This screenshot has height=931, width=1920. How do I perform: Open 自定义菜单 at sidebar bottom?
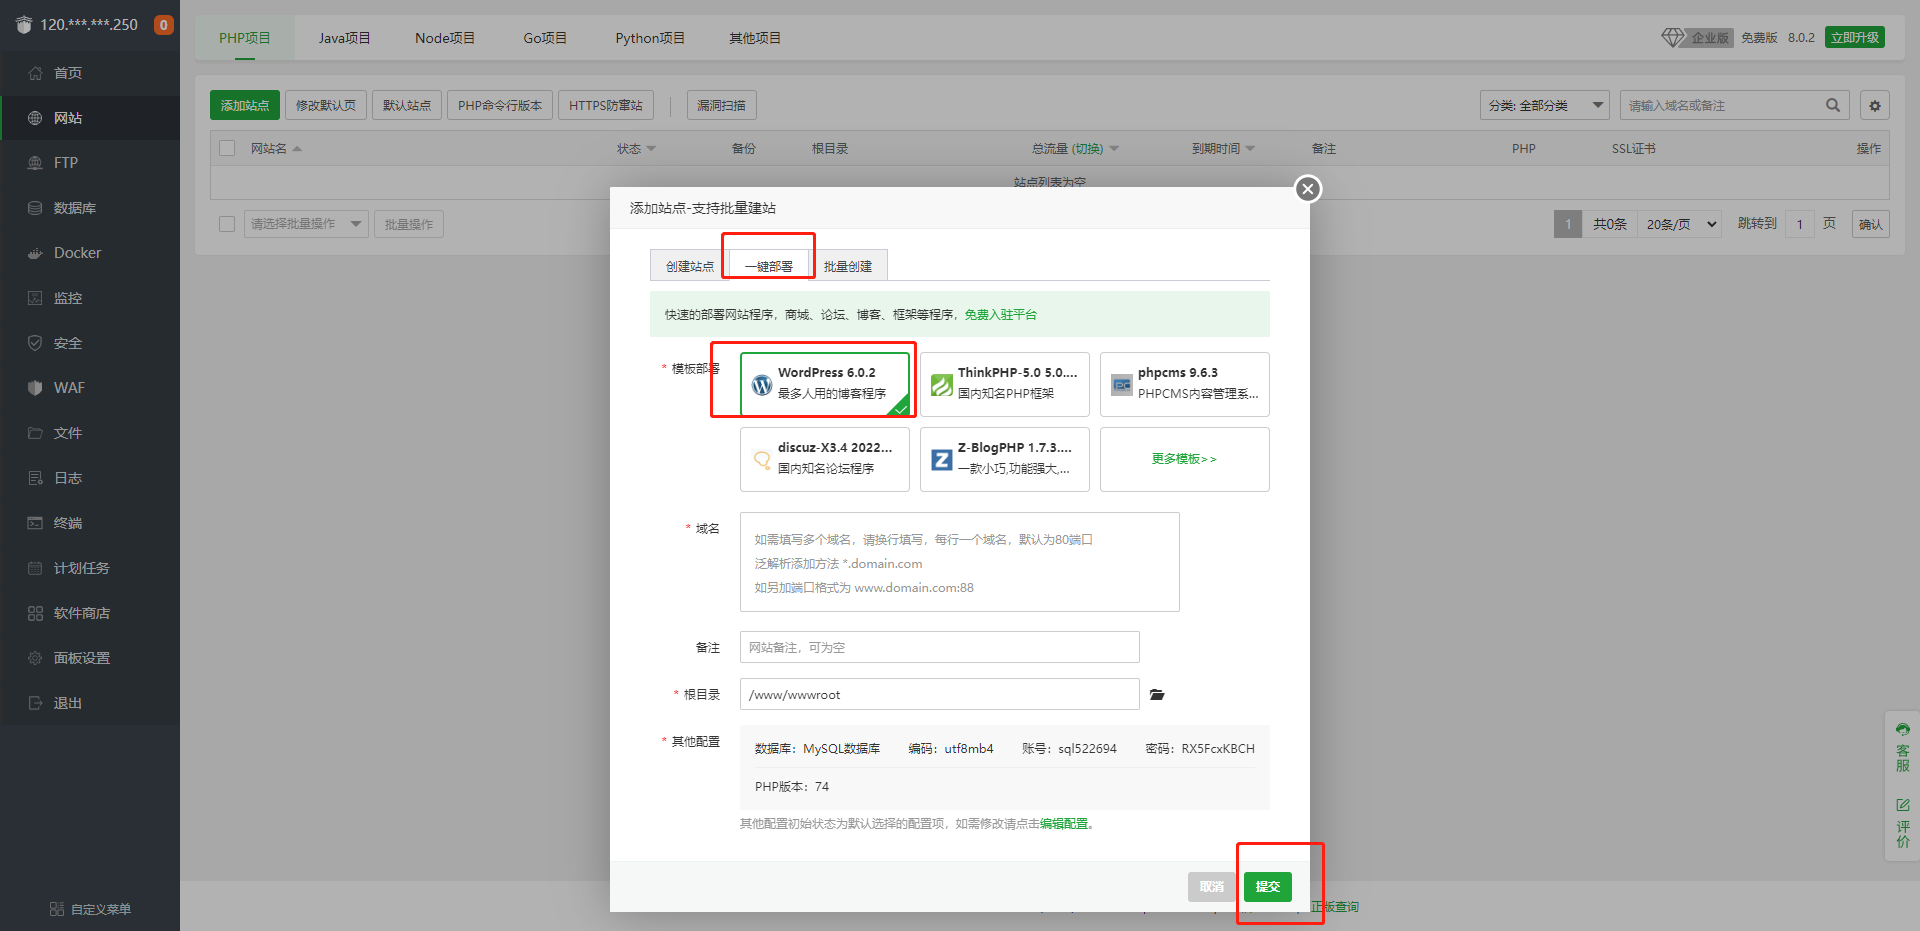point(90,909)
